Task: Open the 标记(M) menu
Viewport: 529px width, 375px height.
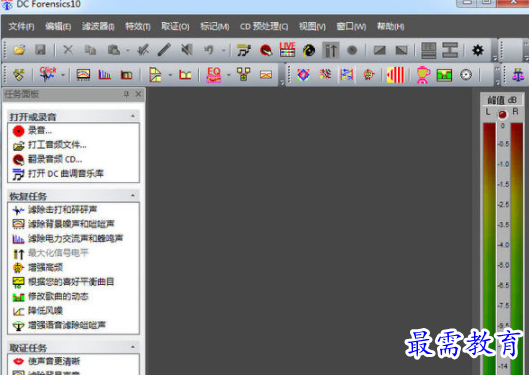Action: pos(215,26)
